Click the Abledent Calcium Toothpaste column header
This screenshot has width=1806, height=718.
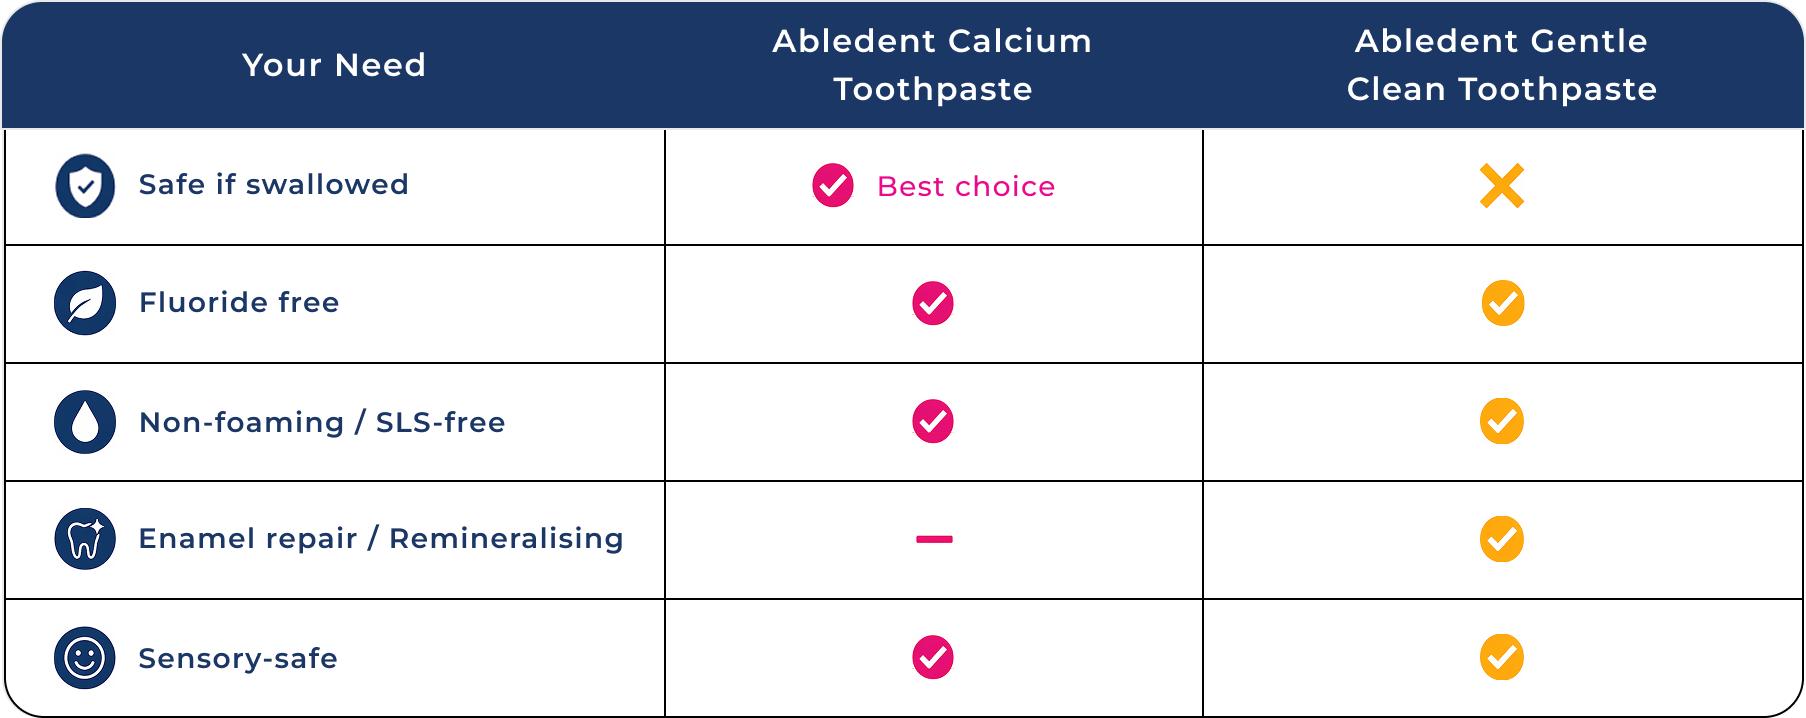pyautogui.click(x=933, y=65)
